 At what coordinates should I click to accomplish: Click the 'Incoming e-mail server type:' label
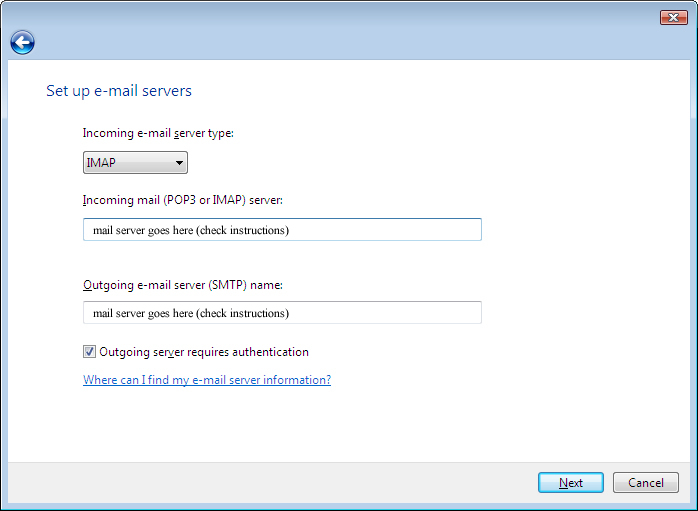pos(158,133)
